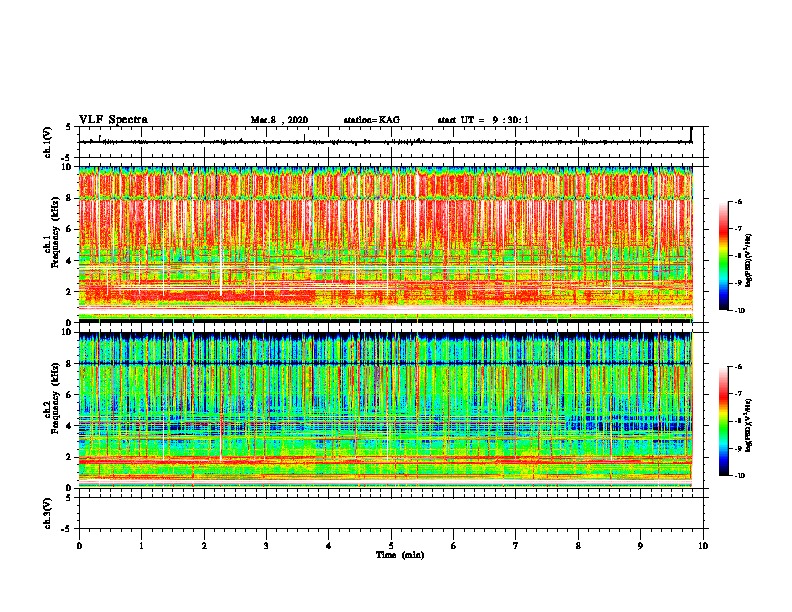Click inside the ch.1 spectrogram panel
Image resolution: width=792 pixels, height=612 pixels.
386,244
